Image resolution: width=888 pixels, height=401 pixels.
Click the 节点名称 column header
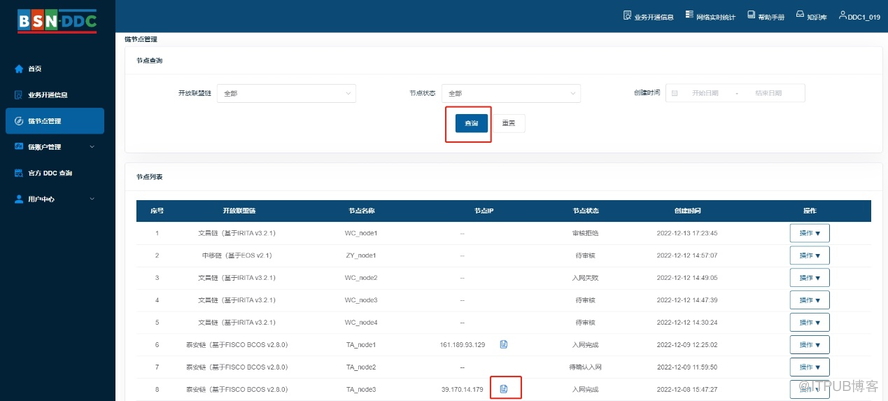click(361, 211)
